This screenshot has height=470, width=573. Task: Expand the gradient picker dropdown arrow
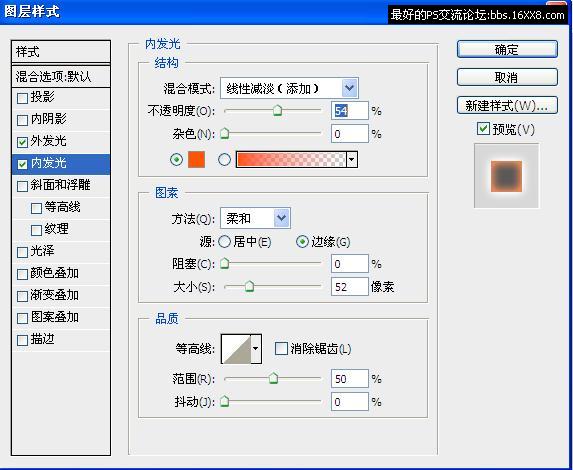(x=352, y=160)
